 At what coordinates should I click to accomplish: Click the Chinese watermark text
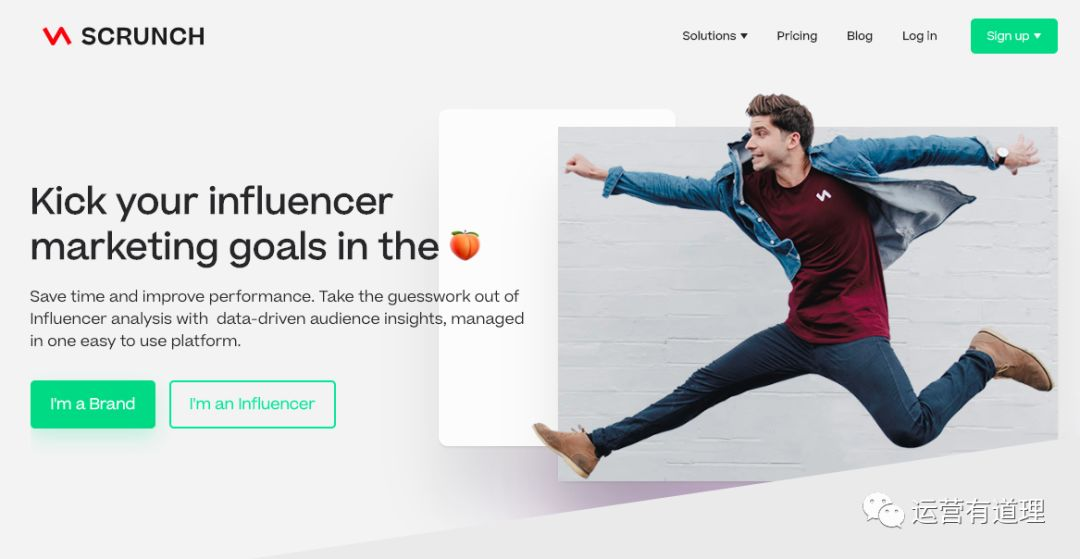click(979, 511)
